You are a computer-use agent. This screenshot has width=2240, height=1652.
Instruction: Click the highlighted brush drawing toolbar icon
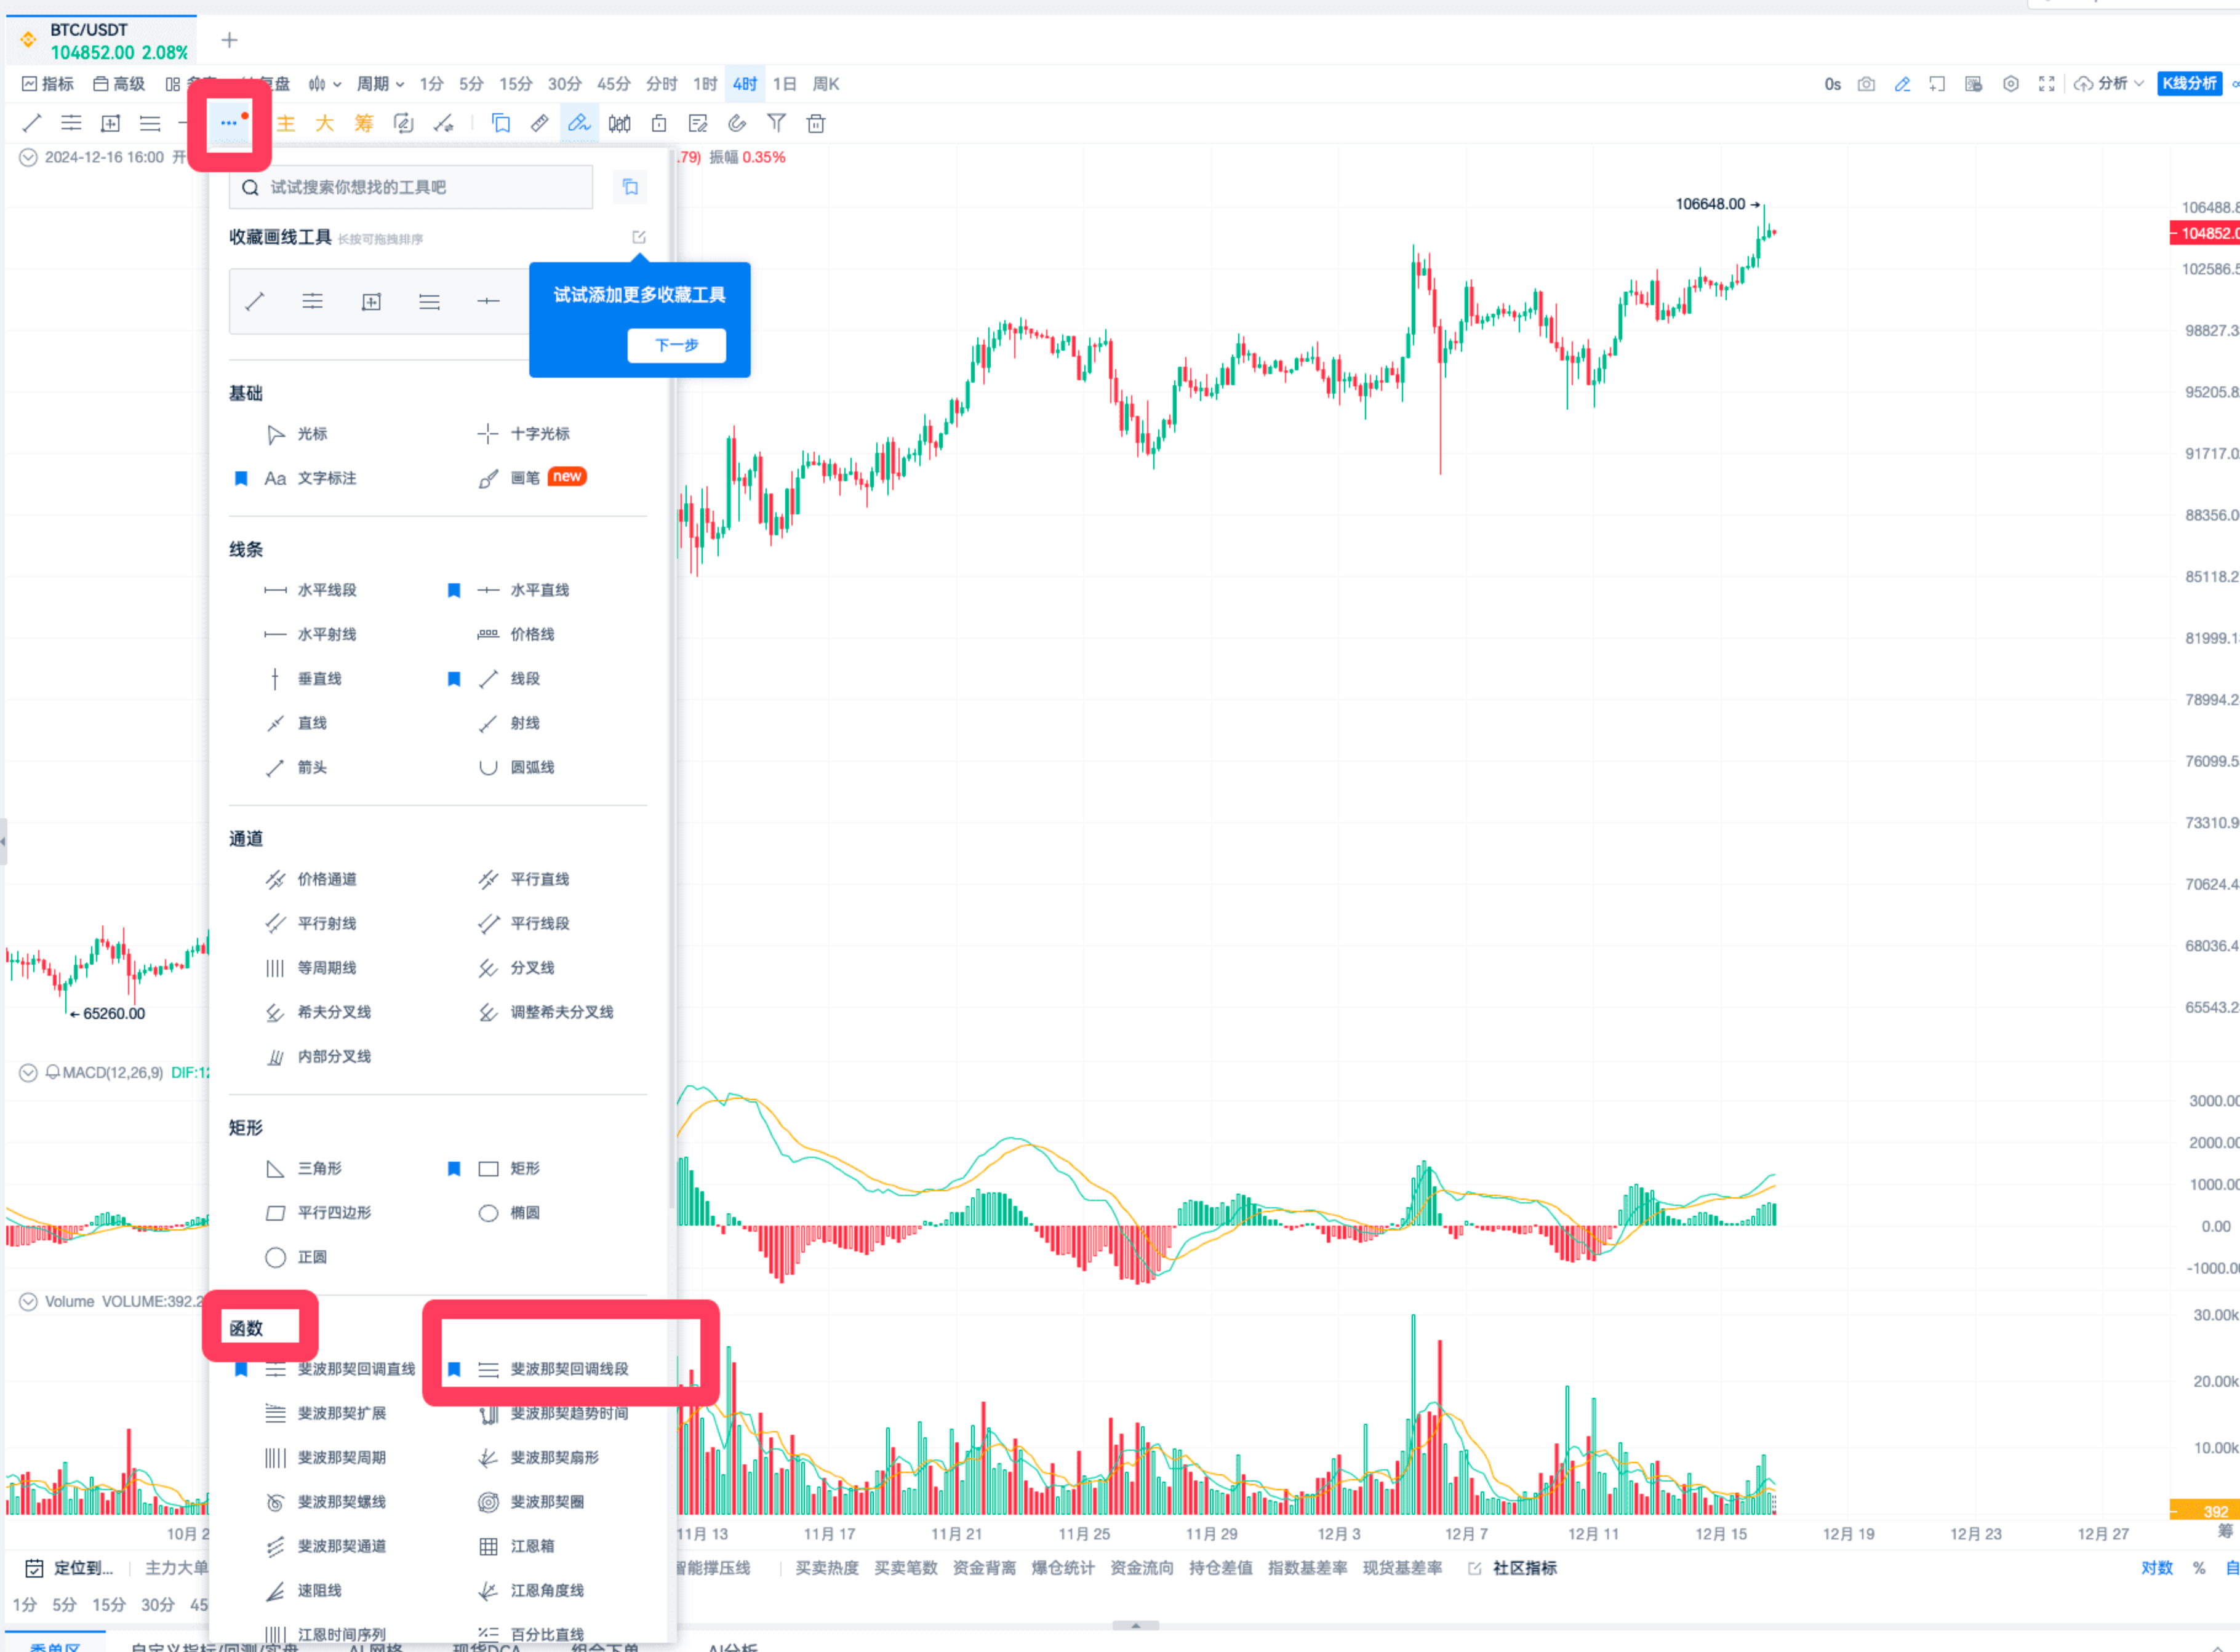[579, 123]
